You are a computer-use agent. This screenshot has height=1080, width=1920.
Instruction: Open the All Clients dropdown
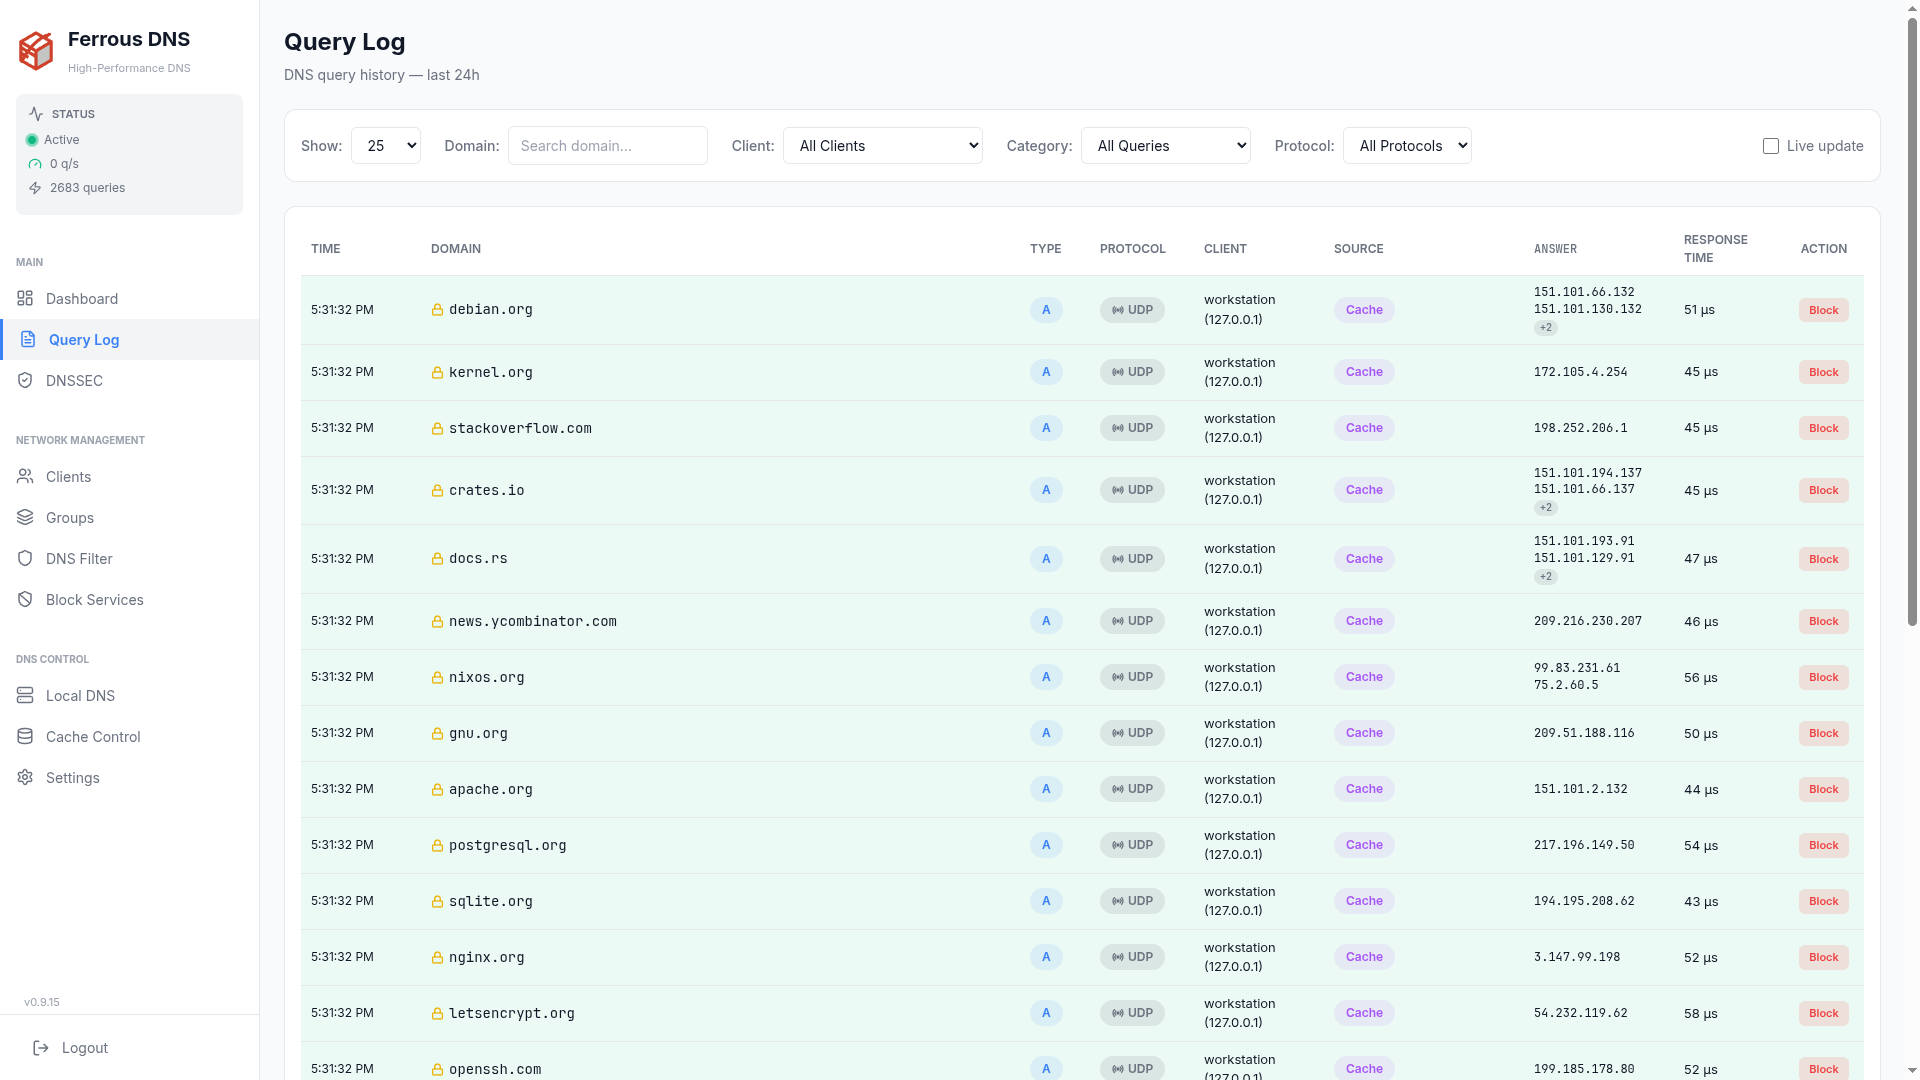pyautogui.click(x=883, y=146)
